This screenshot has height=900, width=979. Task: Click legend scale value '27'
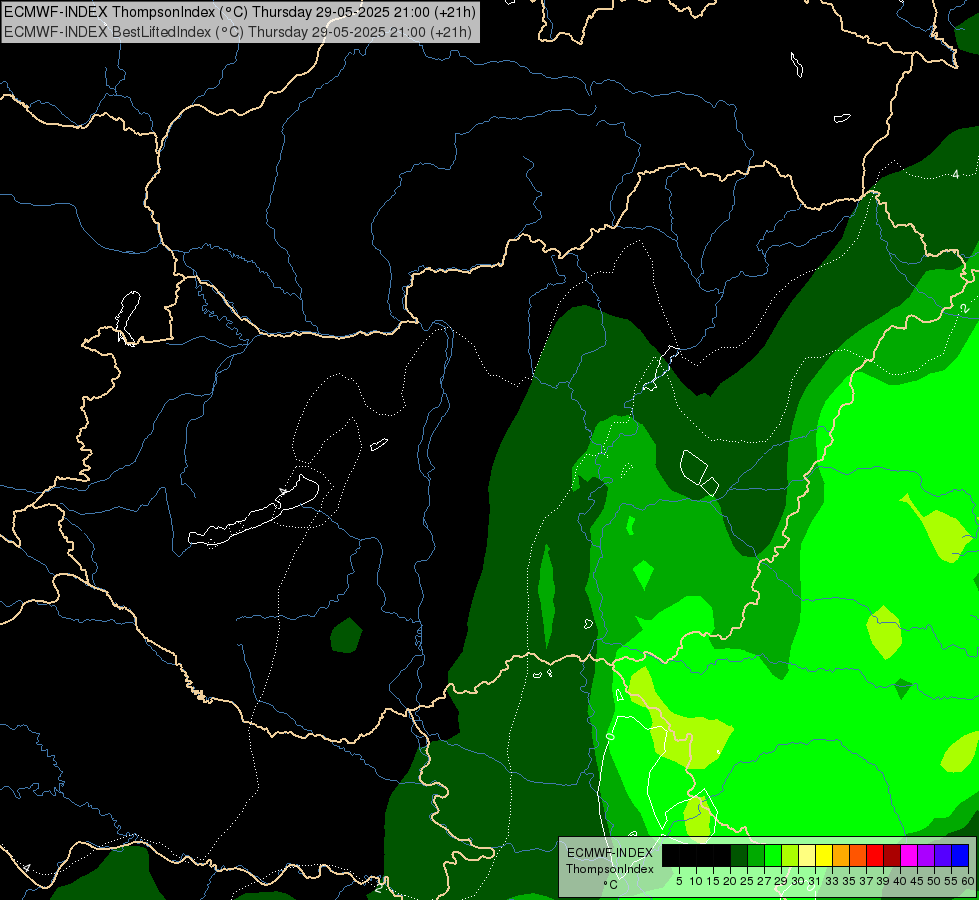coord(764,881)
